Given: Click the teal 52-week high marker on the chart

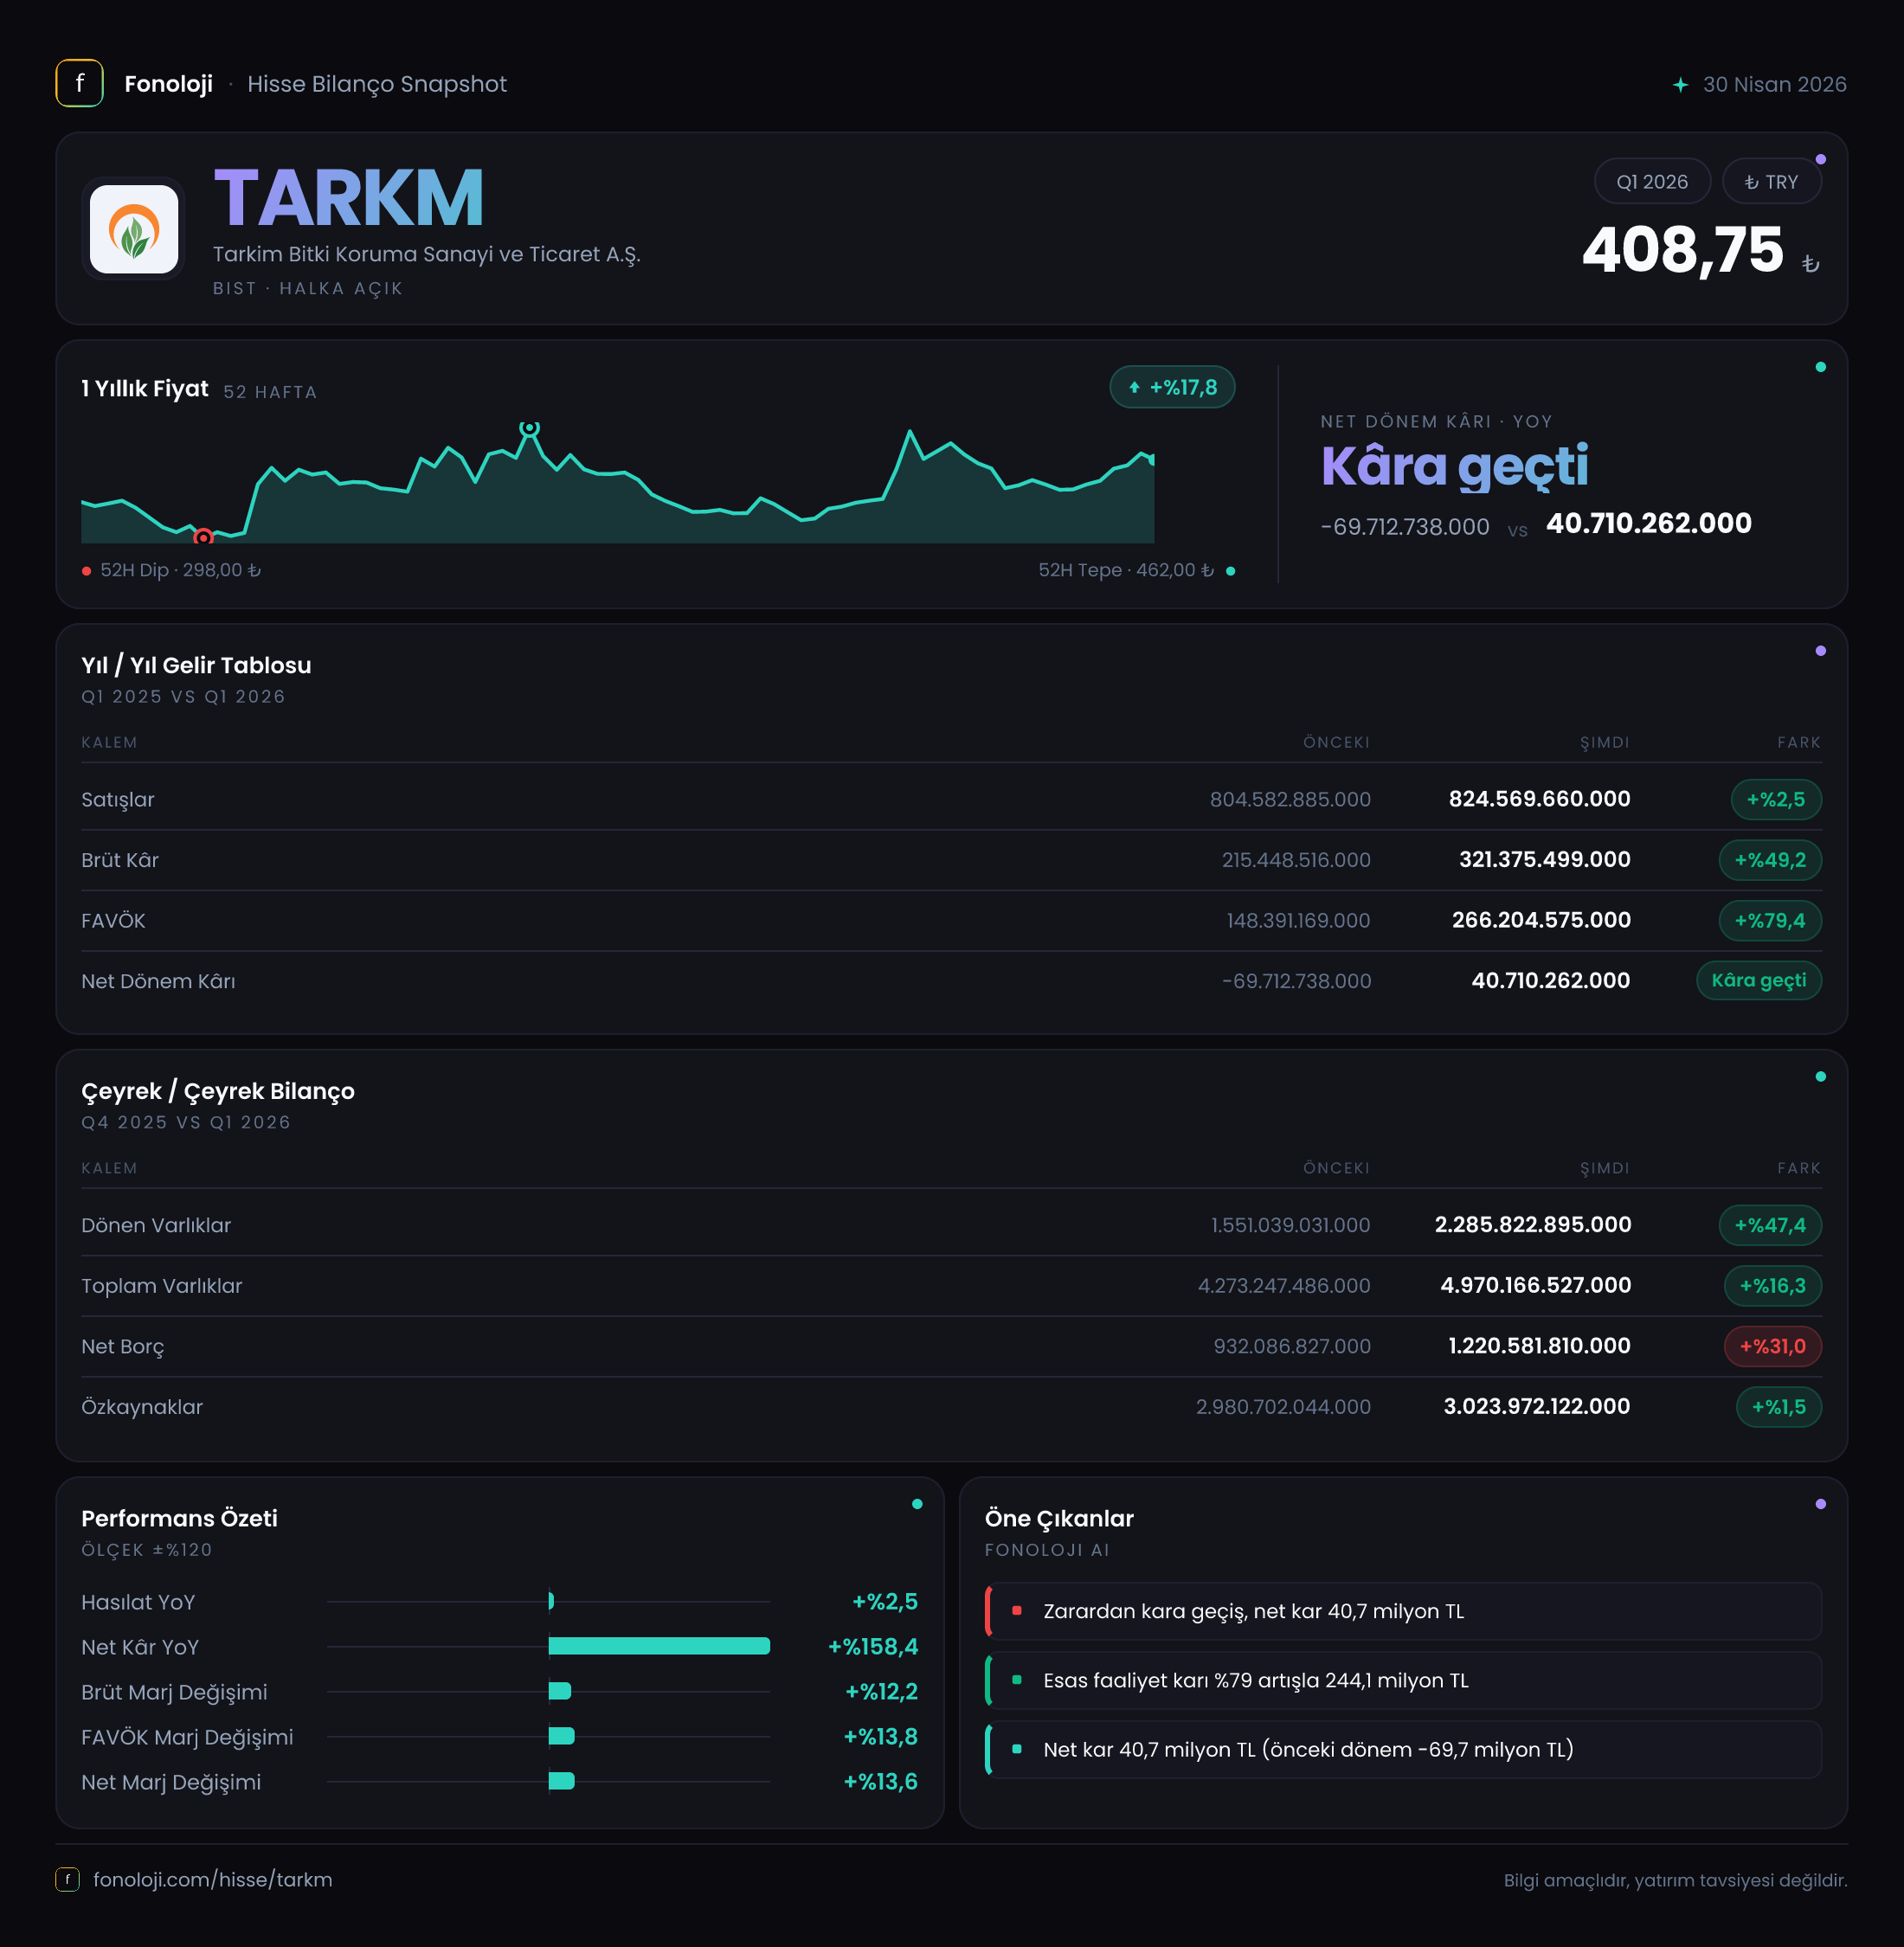Looking at the screenshot, I should pos(529,428).
